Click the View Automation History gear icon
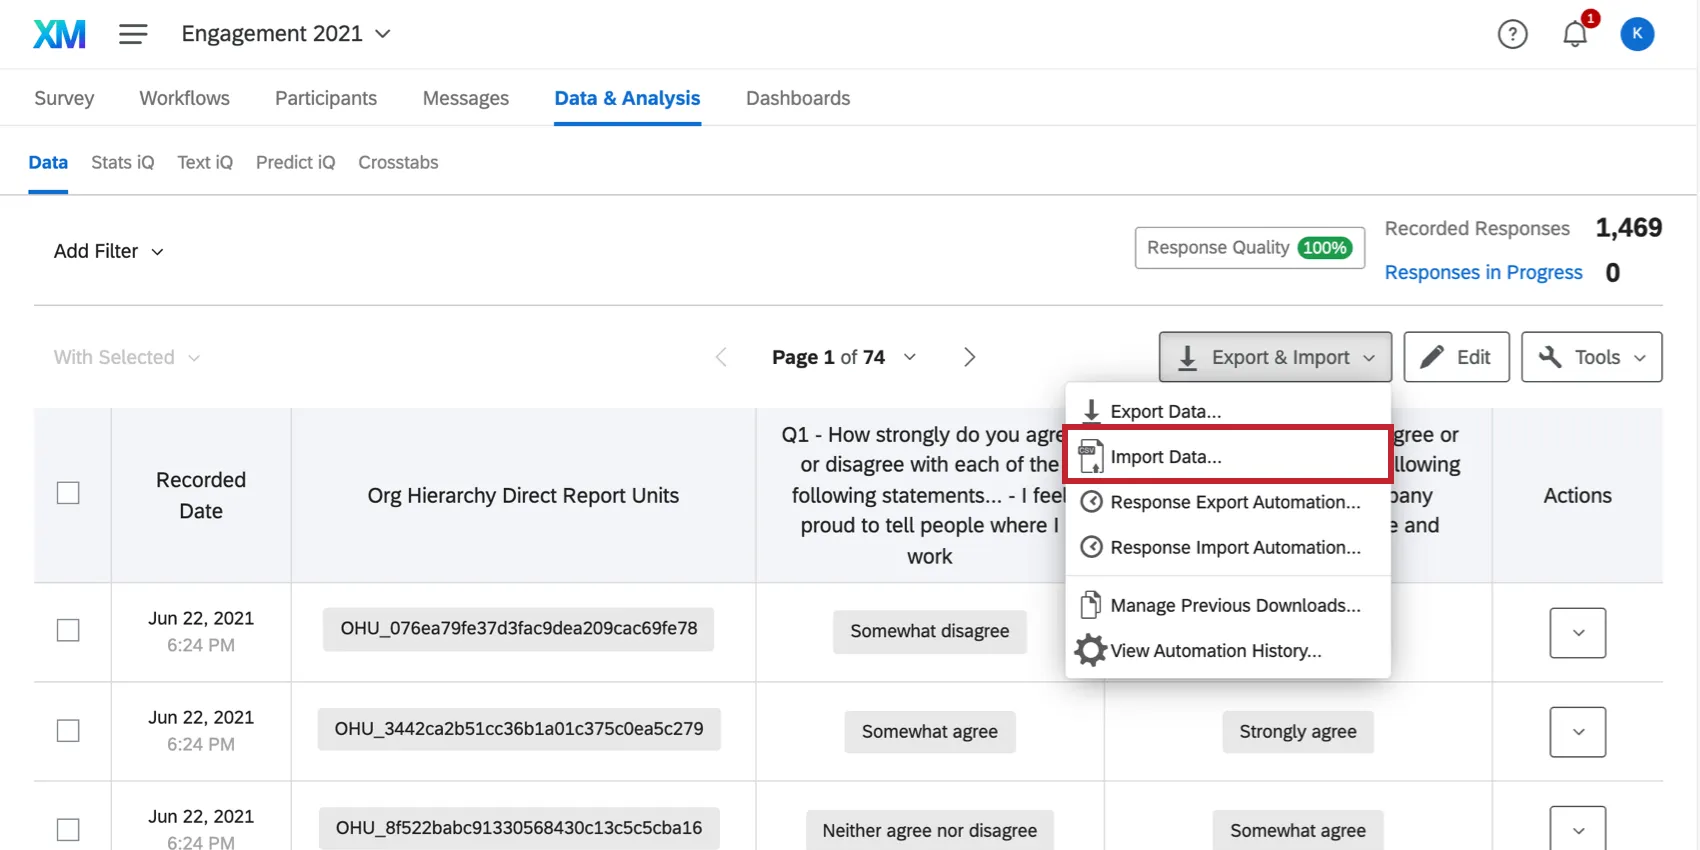This screenshot has width=1700, height=850. tap(1090, 651)
